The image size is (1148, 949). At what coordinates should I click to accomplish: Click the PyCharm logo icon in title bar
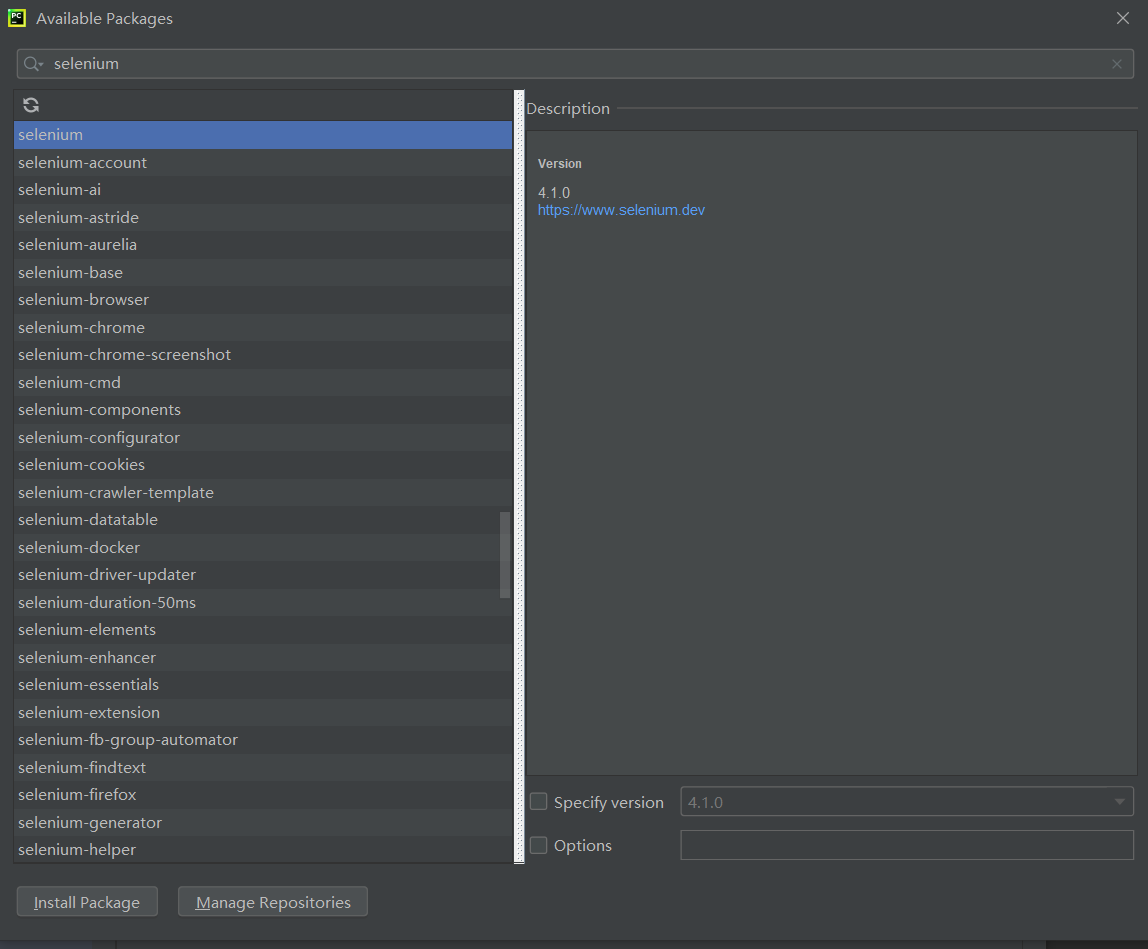(17, 18)
